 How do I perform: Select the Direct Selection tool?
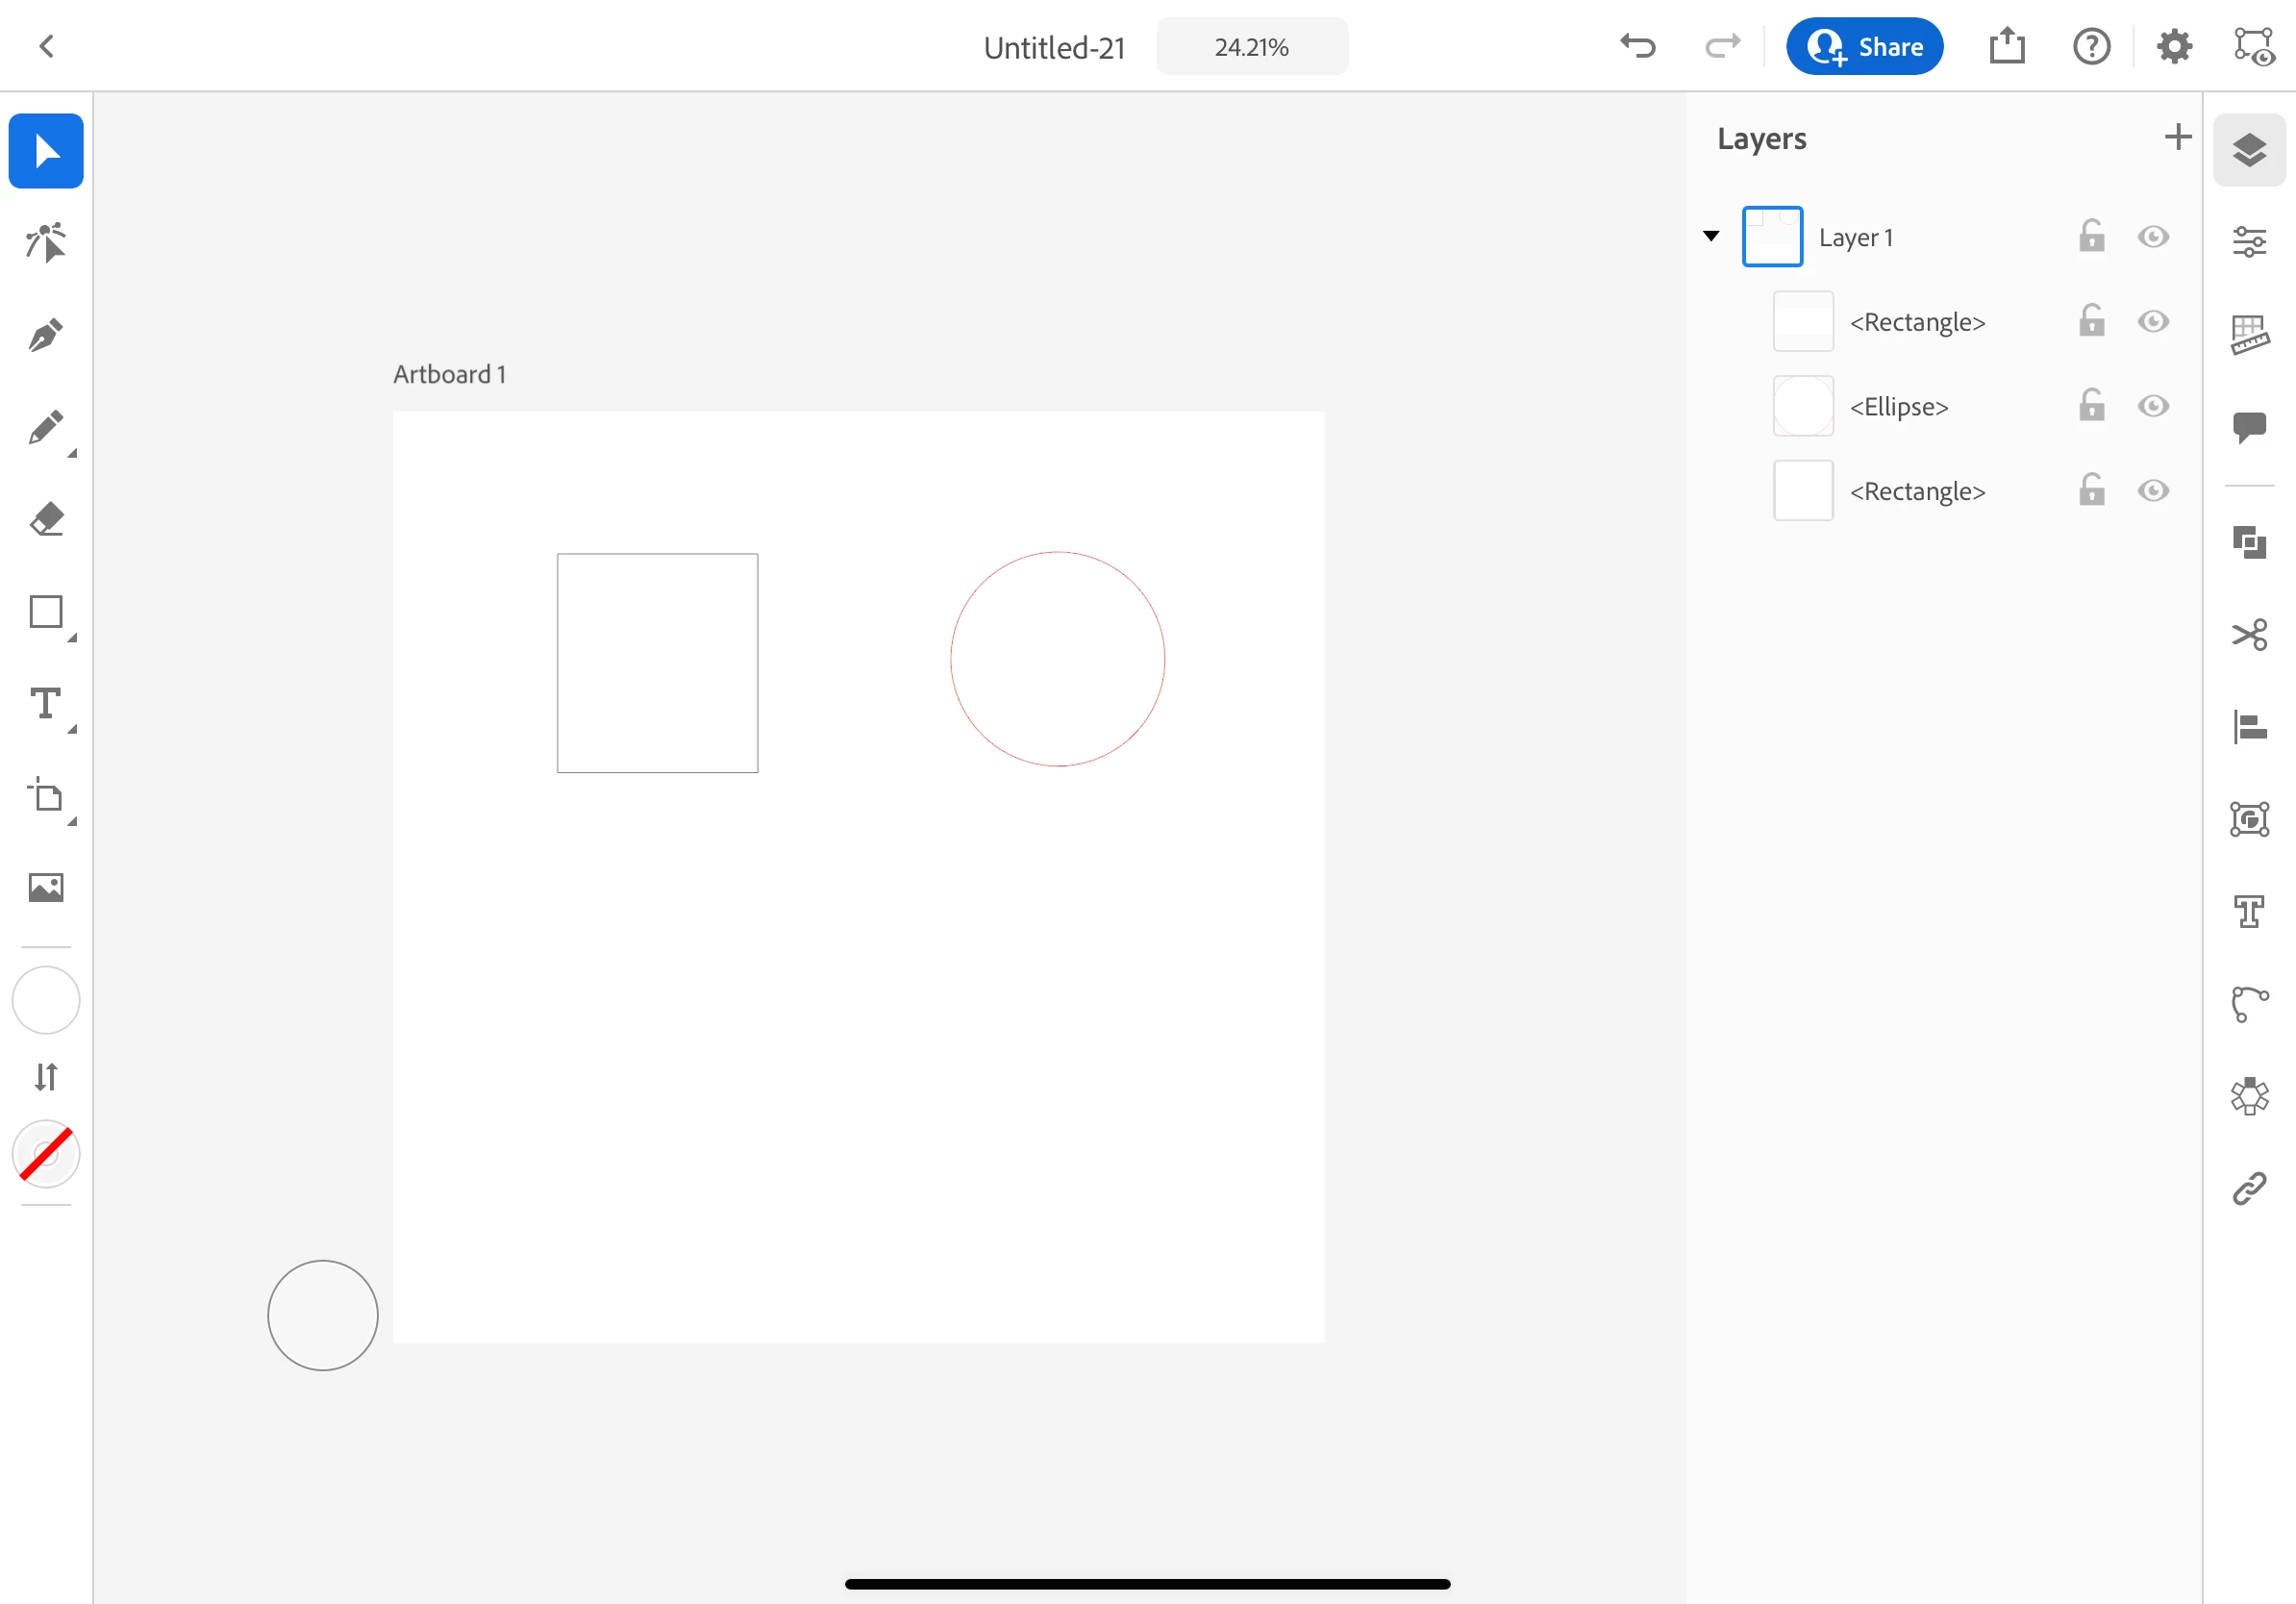pos(46,243)
